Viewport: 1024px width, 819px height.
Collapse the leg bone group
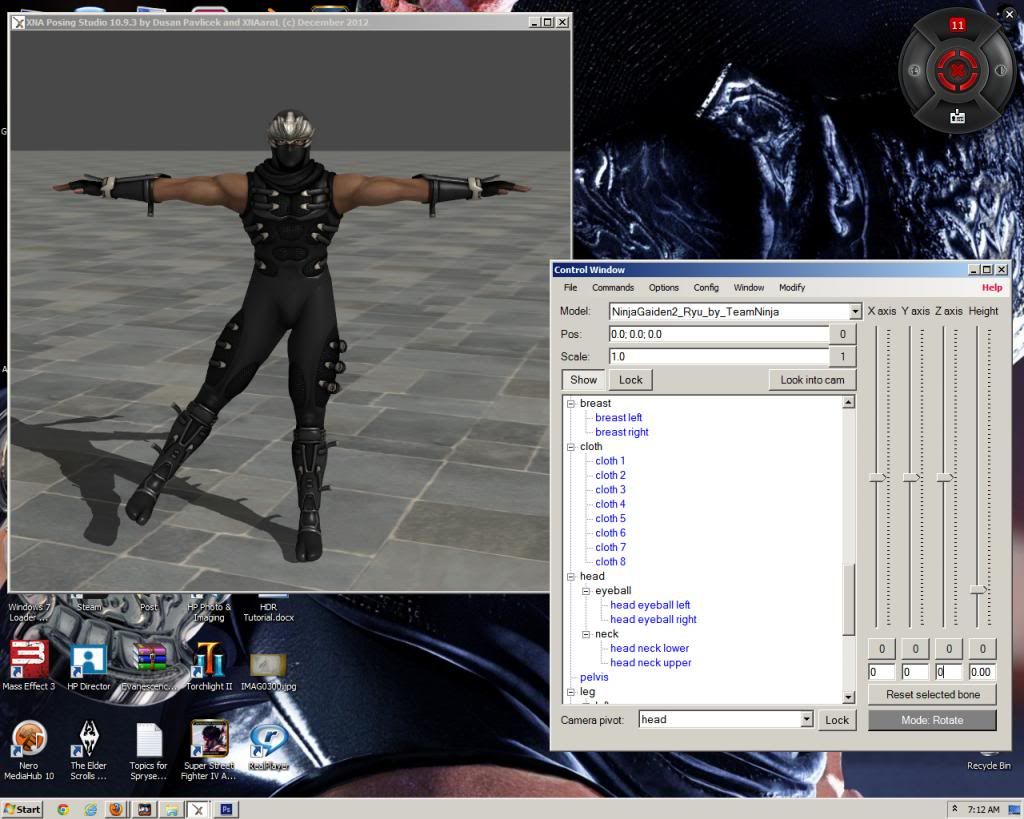pyautogui.click(x=571, y=692)
